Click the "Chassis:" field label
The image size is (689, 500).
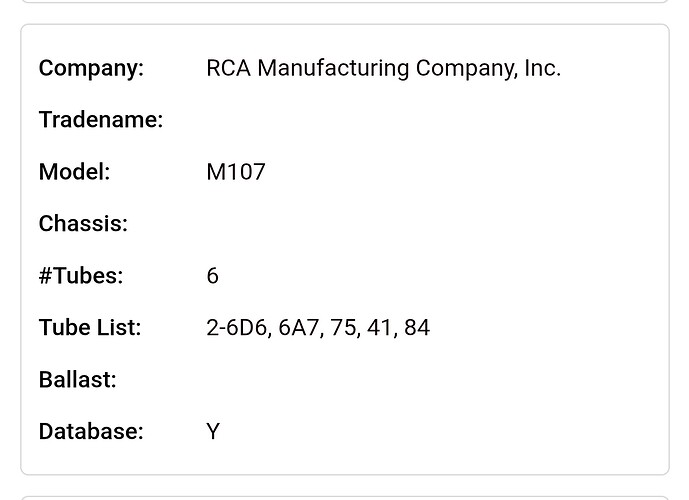coord(83,224)
